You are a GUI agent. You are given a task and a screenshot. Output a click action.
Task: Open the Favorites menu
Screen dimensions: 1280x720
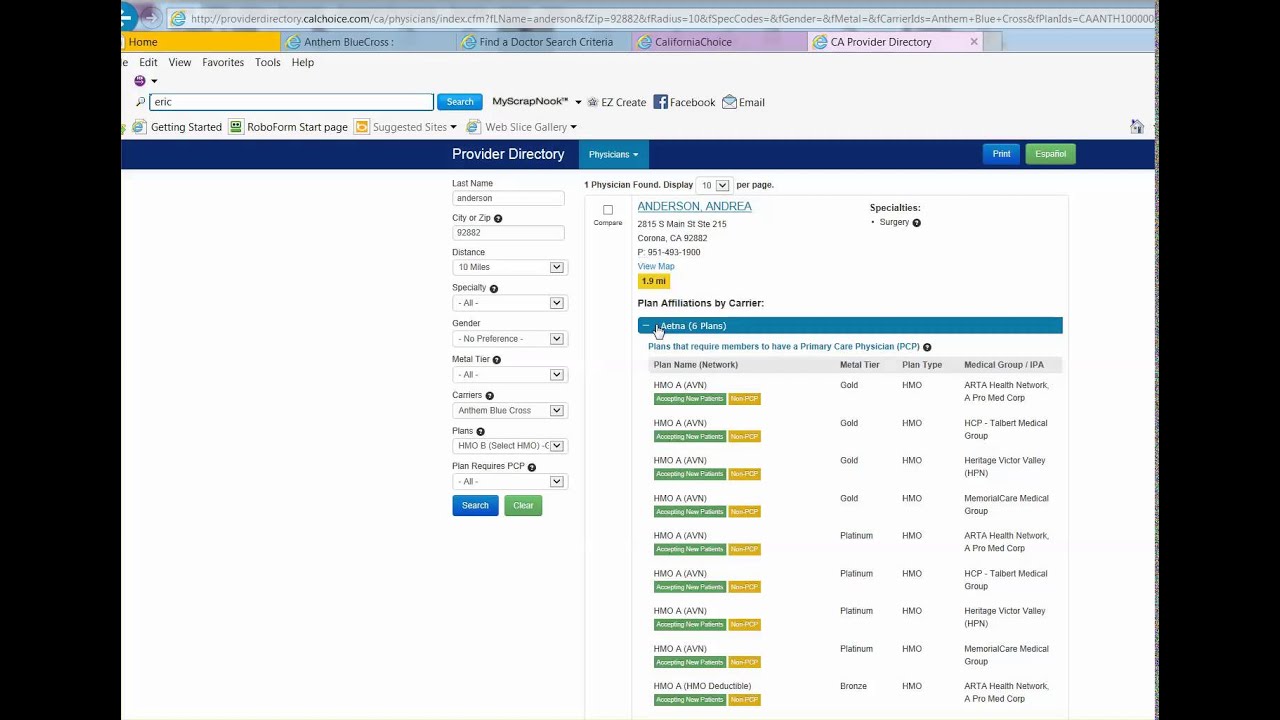pyautogui.click(x=223, y=62)
